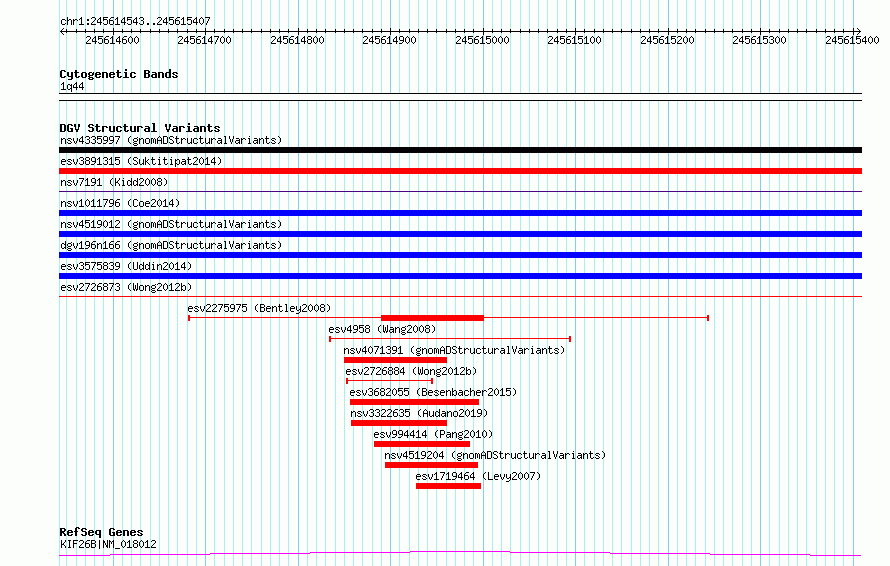Click the red esv3682055 variant bar
890x566 pixels.
coord(414,403)
